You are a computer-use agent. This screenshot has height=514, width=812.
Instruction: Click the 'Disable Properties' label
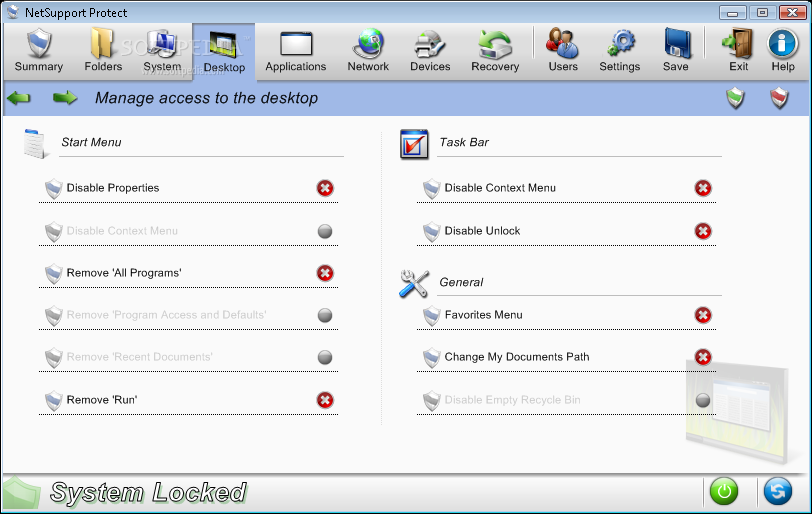pyautogui.click(x=113, y=188)
